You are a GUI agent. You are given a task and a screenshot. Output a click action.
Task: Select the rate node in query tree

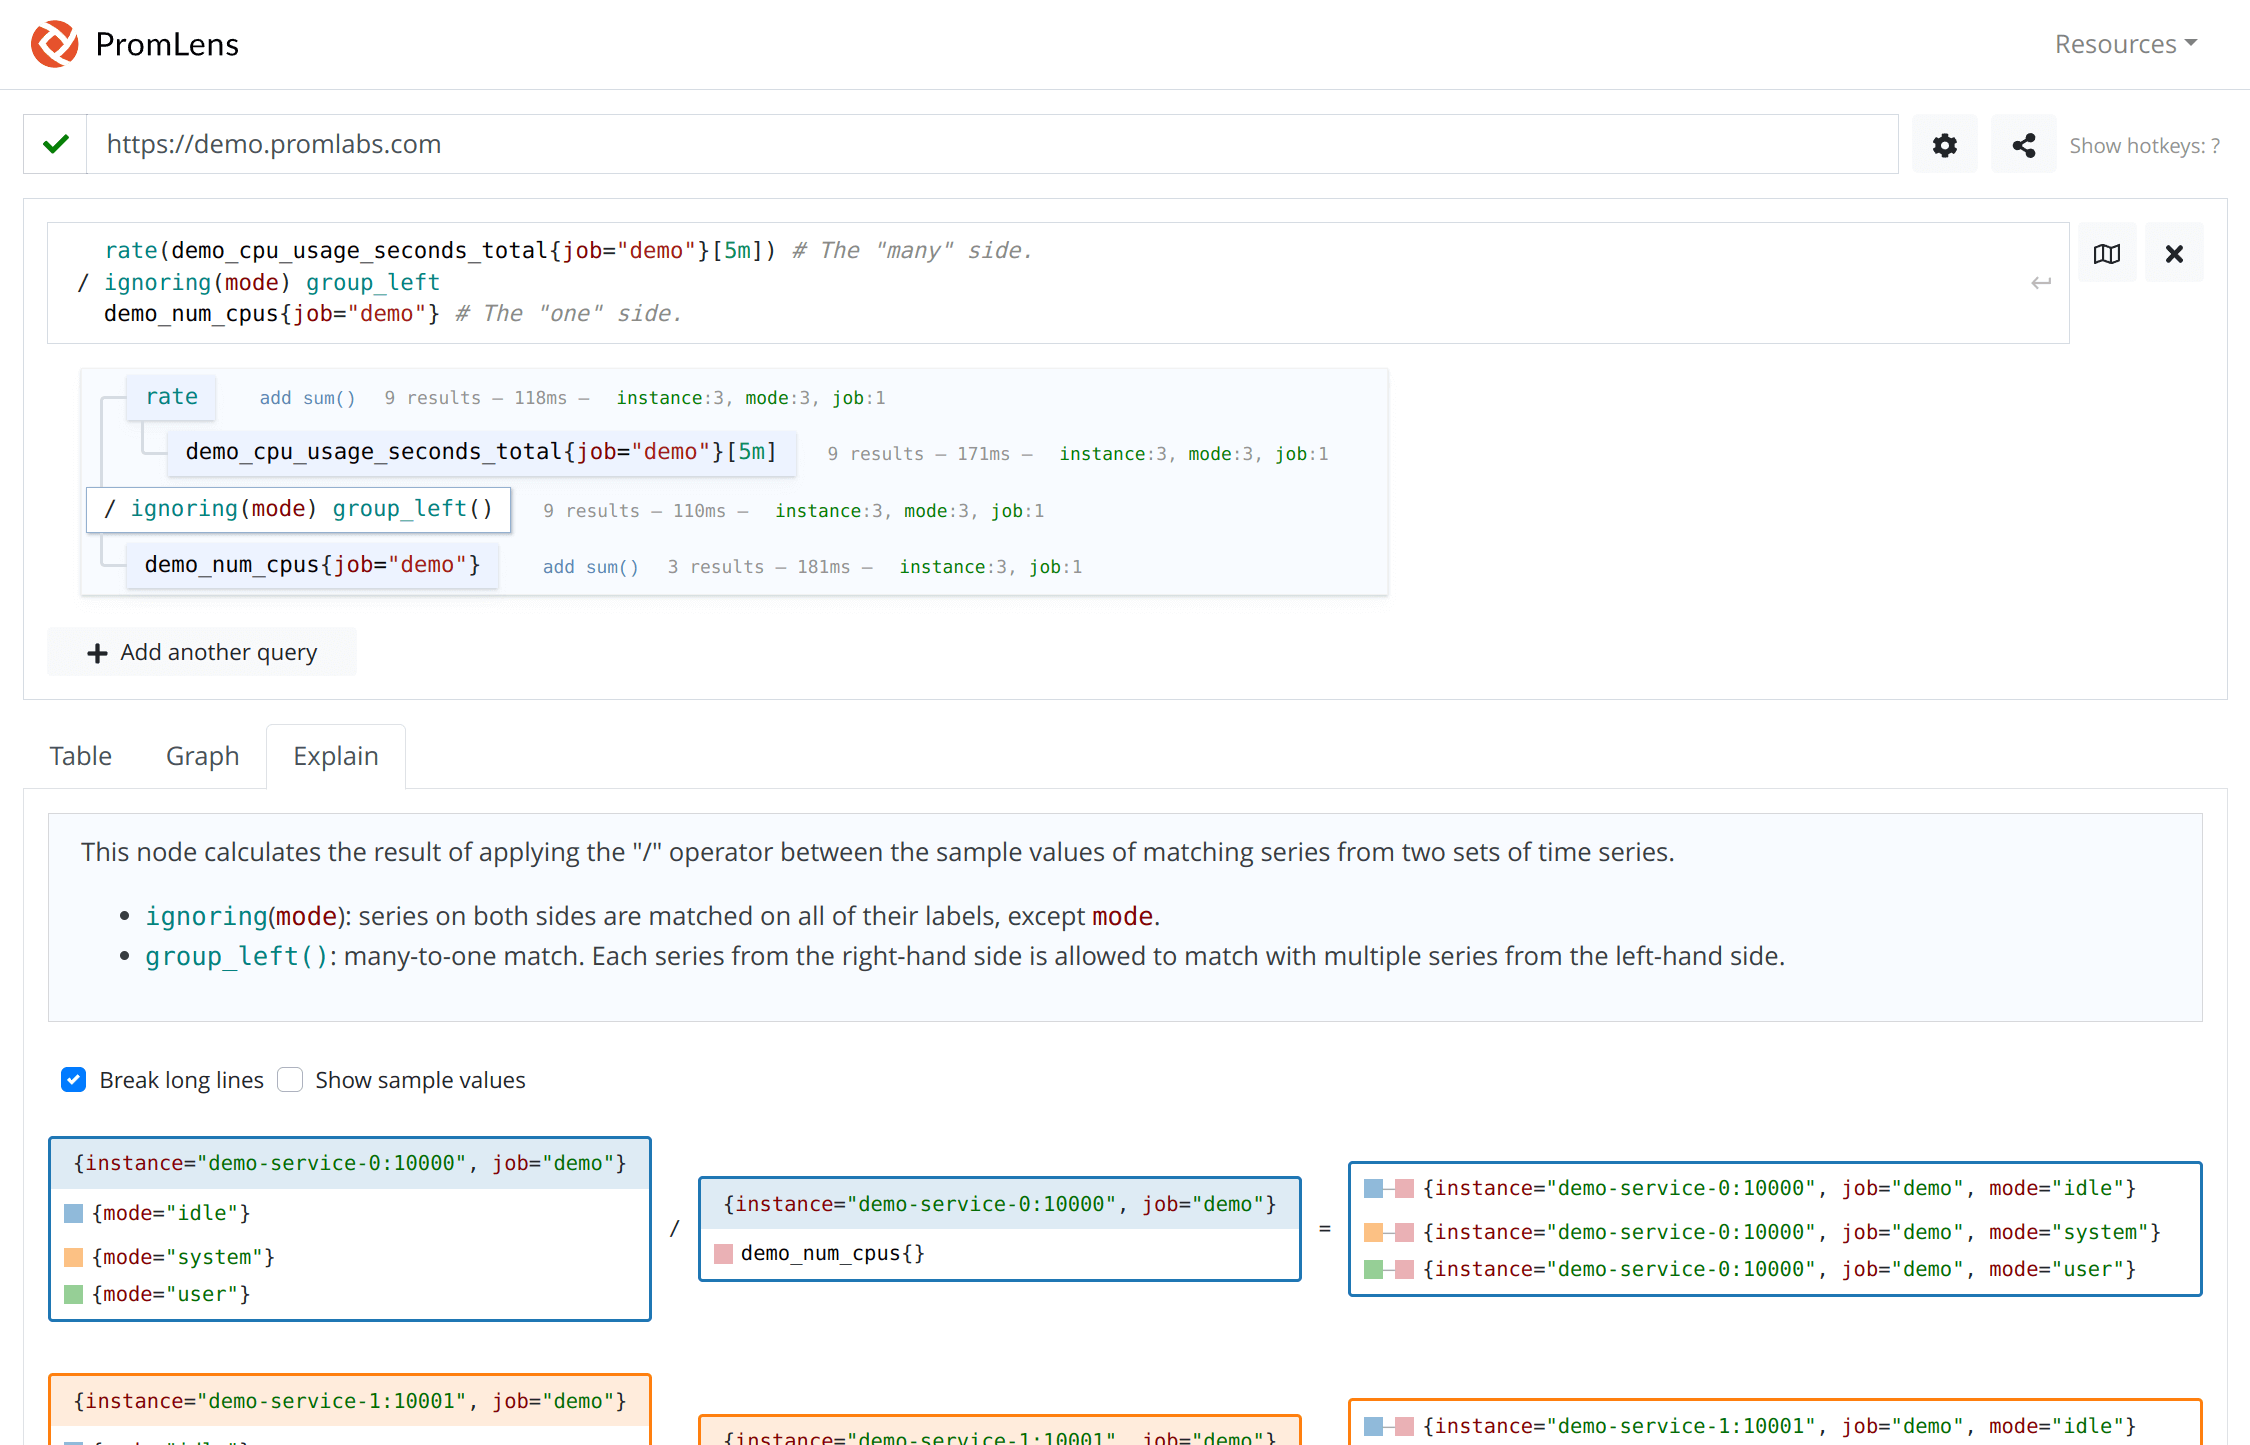tap(172, 397)
